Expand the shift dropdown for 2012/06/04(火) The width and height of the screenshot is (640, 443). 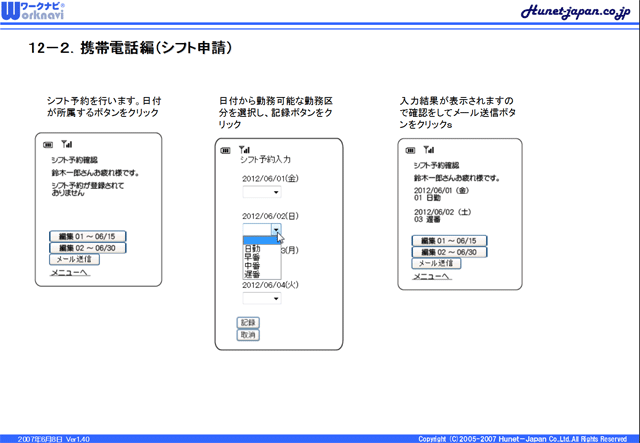pyautogui.click(x=261, y=298)
